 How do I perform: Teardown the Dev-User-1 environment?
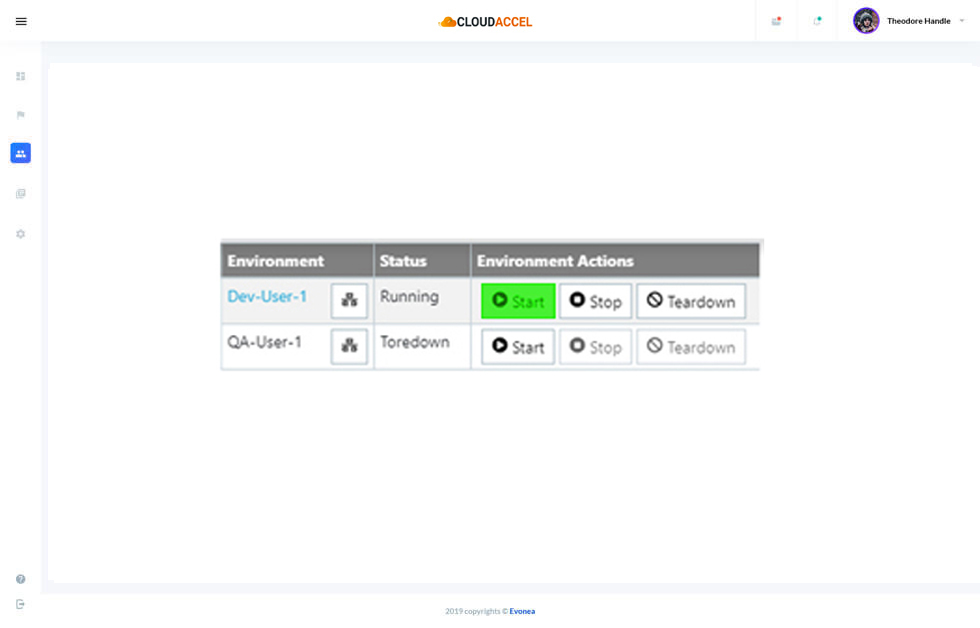click(x=691, y=301)
